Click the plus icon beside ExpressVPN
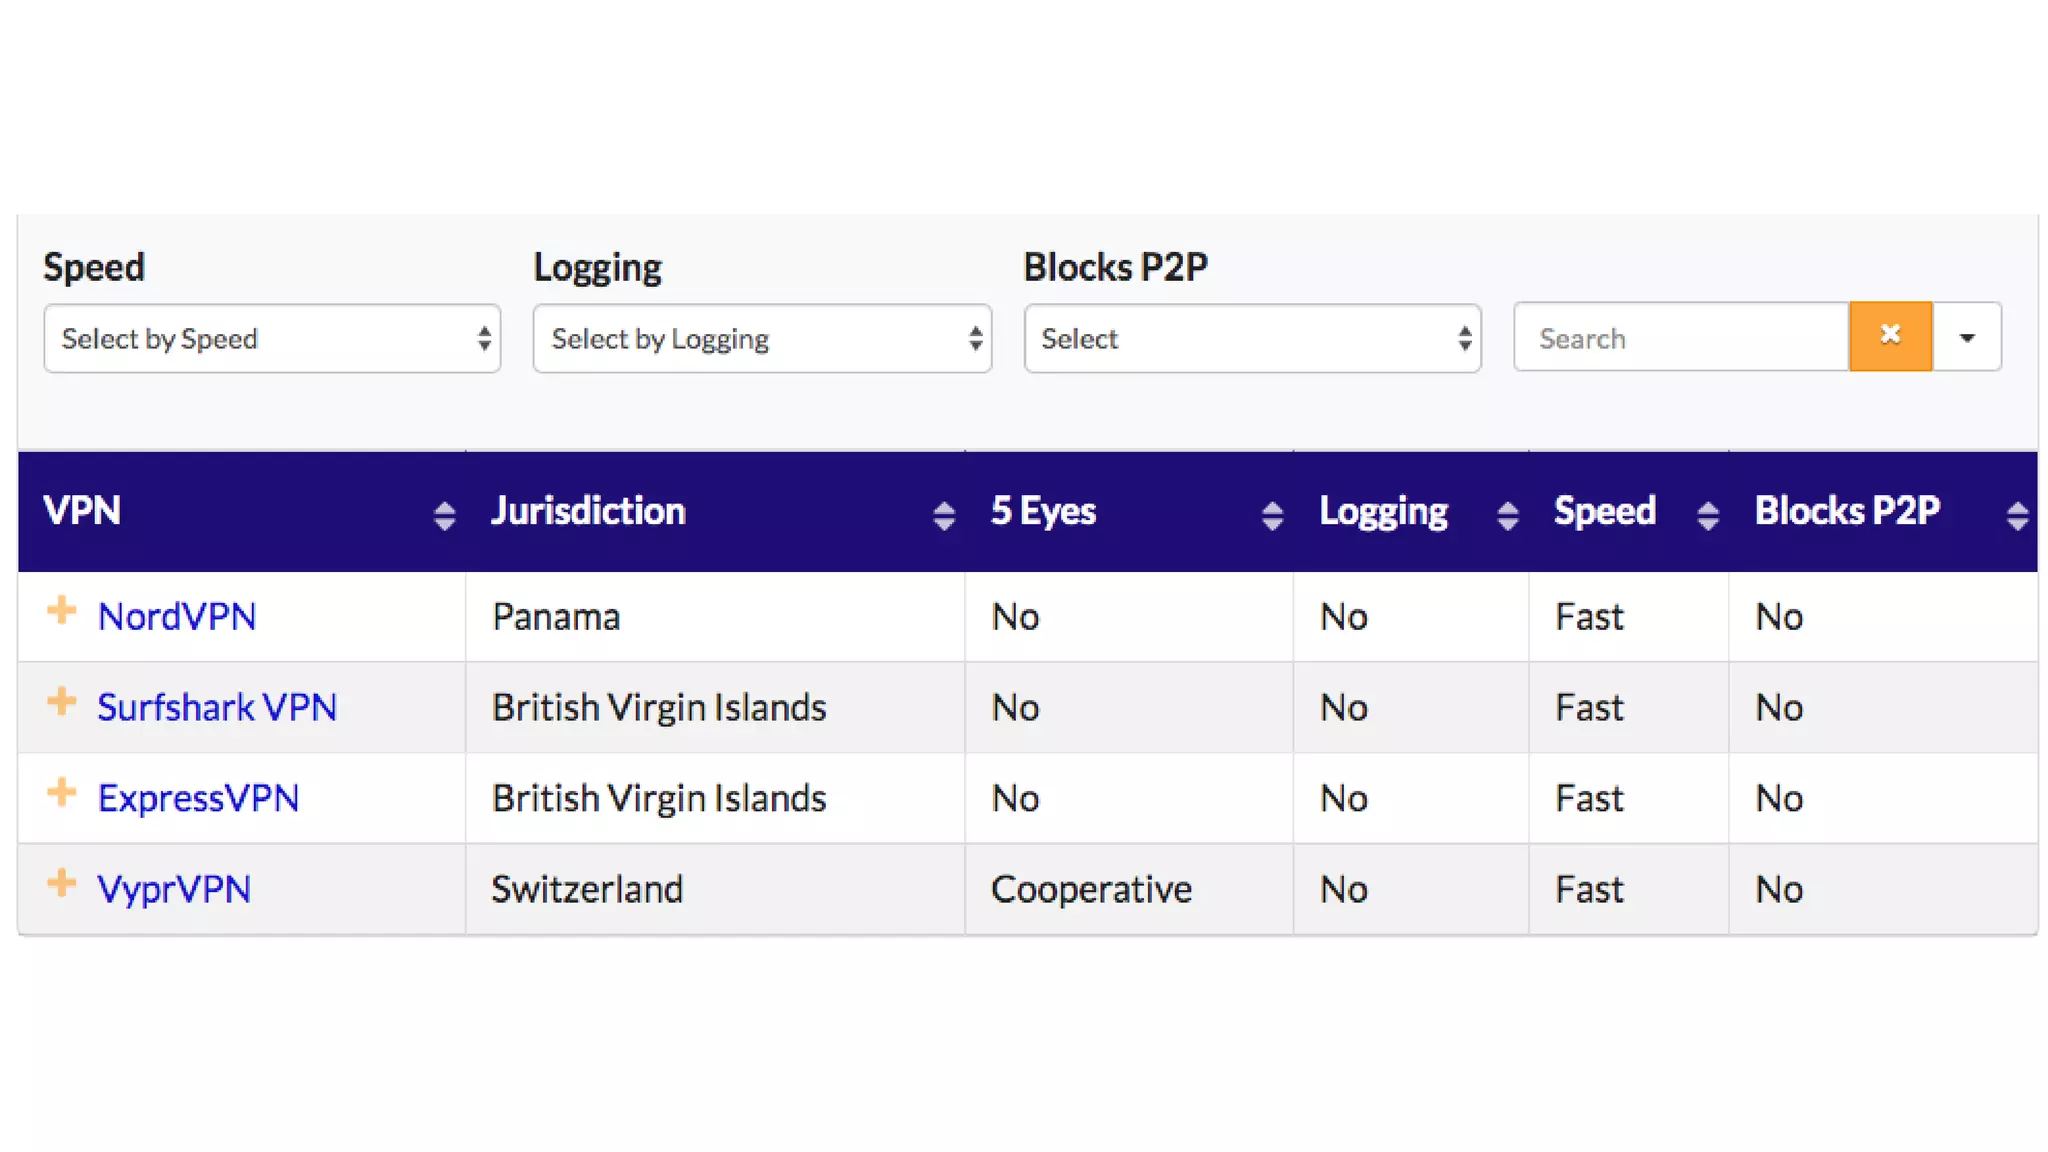2048x1152 pixels. tap(62, 792)
